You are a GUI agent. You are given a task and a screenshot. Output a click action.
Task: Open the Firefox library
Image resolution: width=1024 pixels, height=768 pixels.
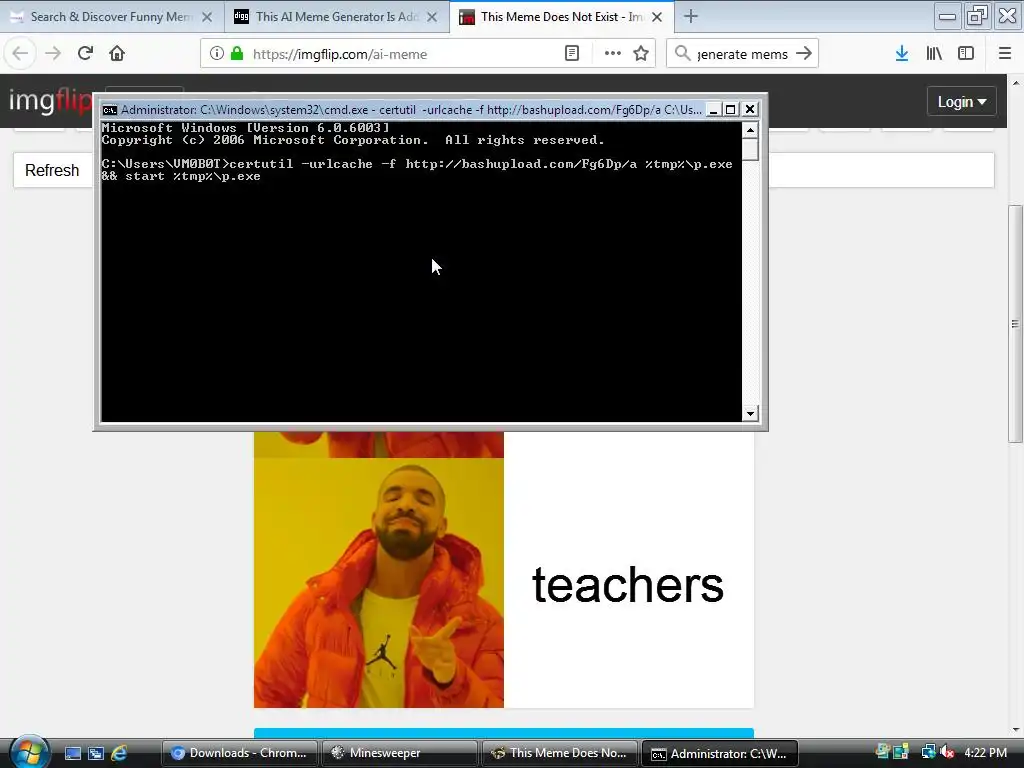[x=934, y=54]
